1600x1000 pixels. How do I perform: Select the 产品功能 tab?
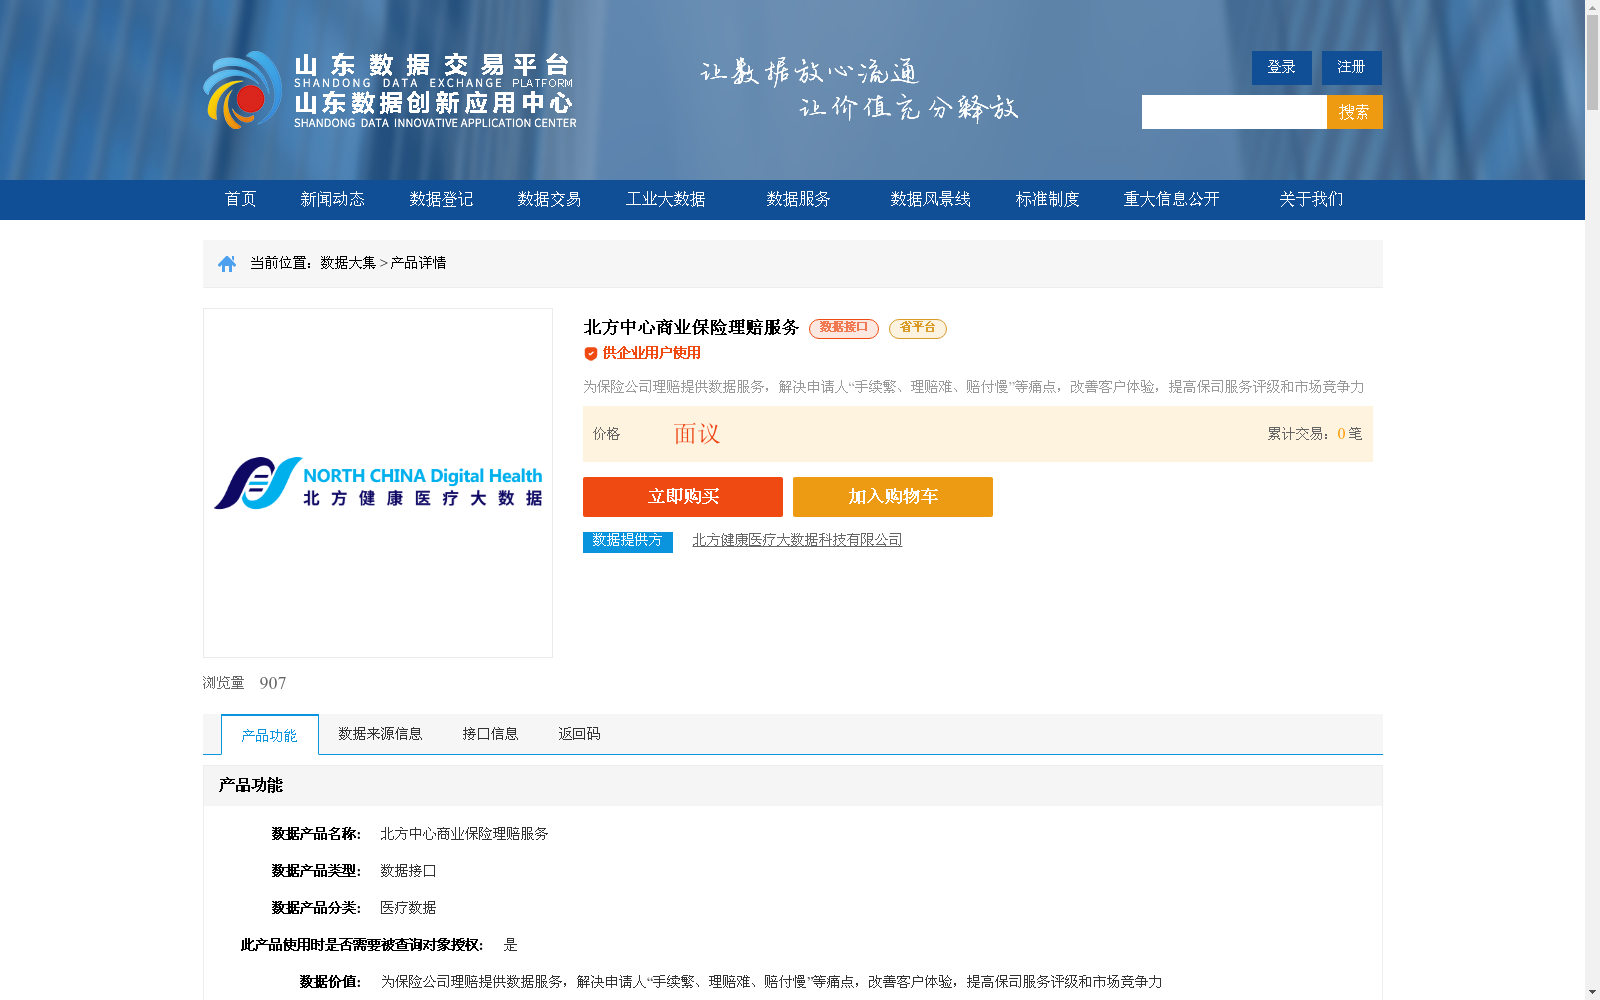click(x=270, y=735)
